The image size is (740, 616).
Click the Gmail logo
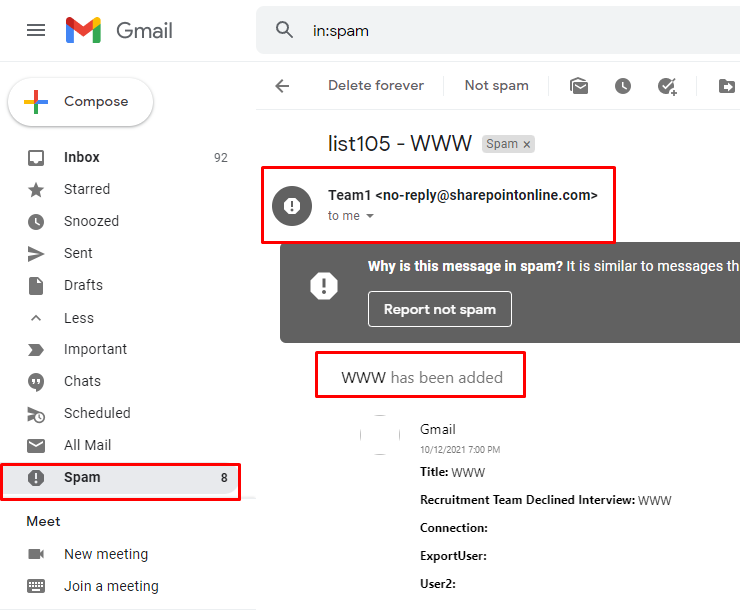(119, 31)
